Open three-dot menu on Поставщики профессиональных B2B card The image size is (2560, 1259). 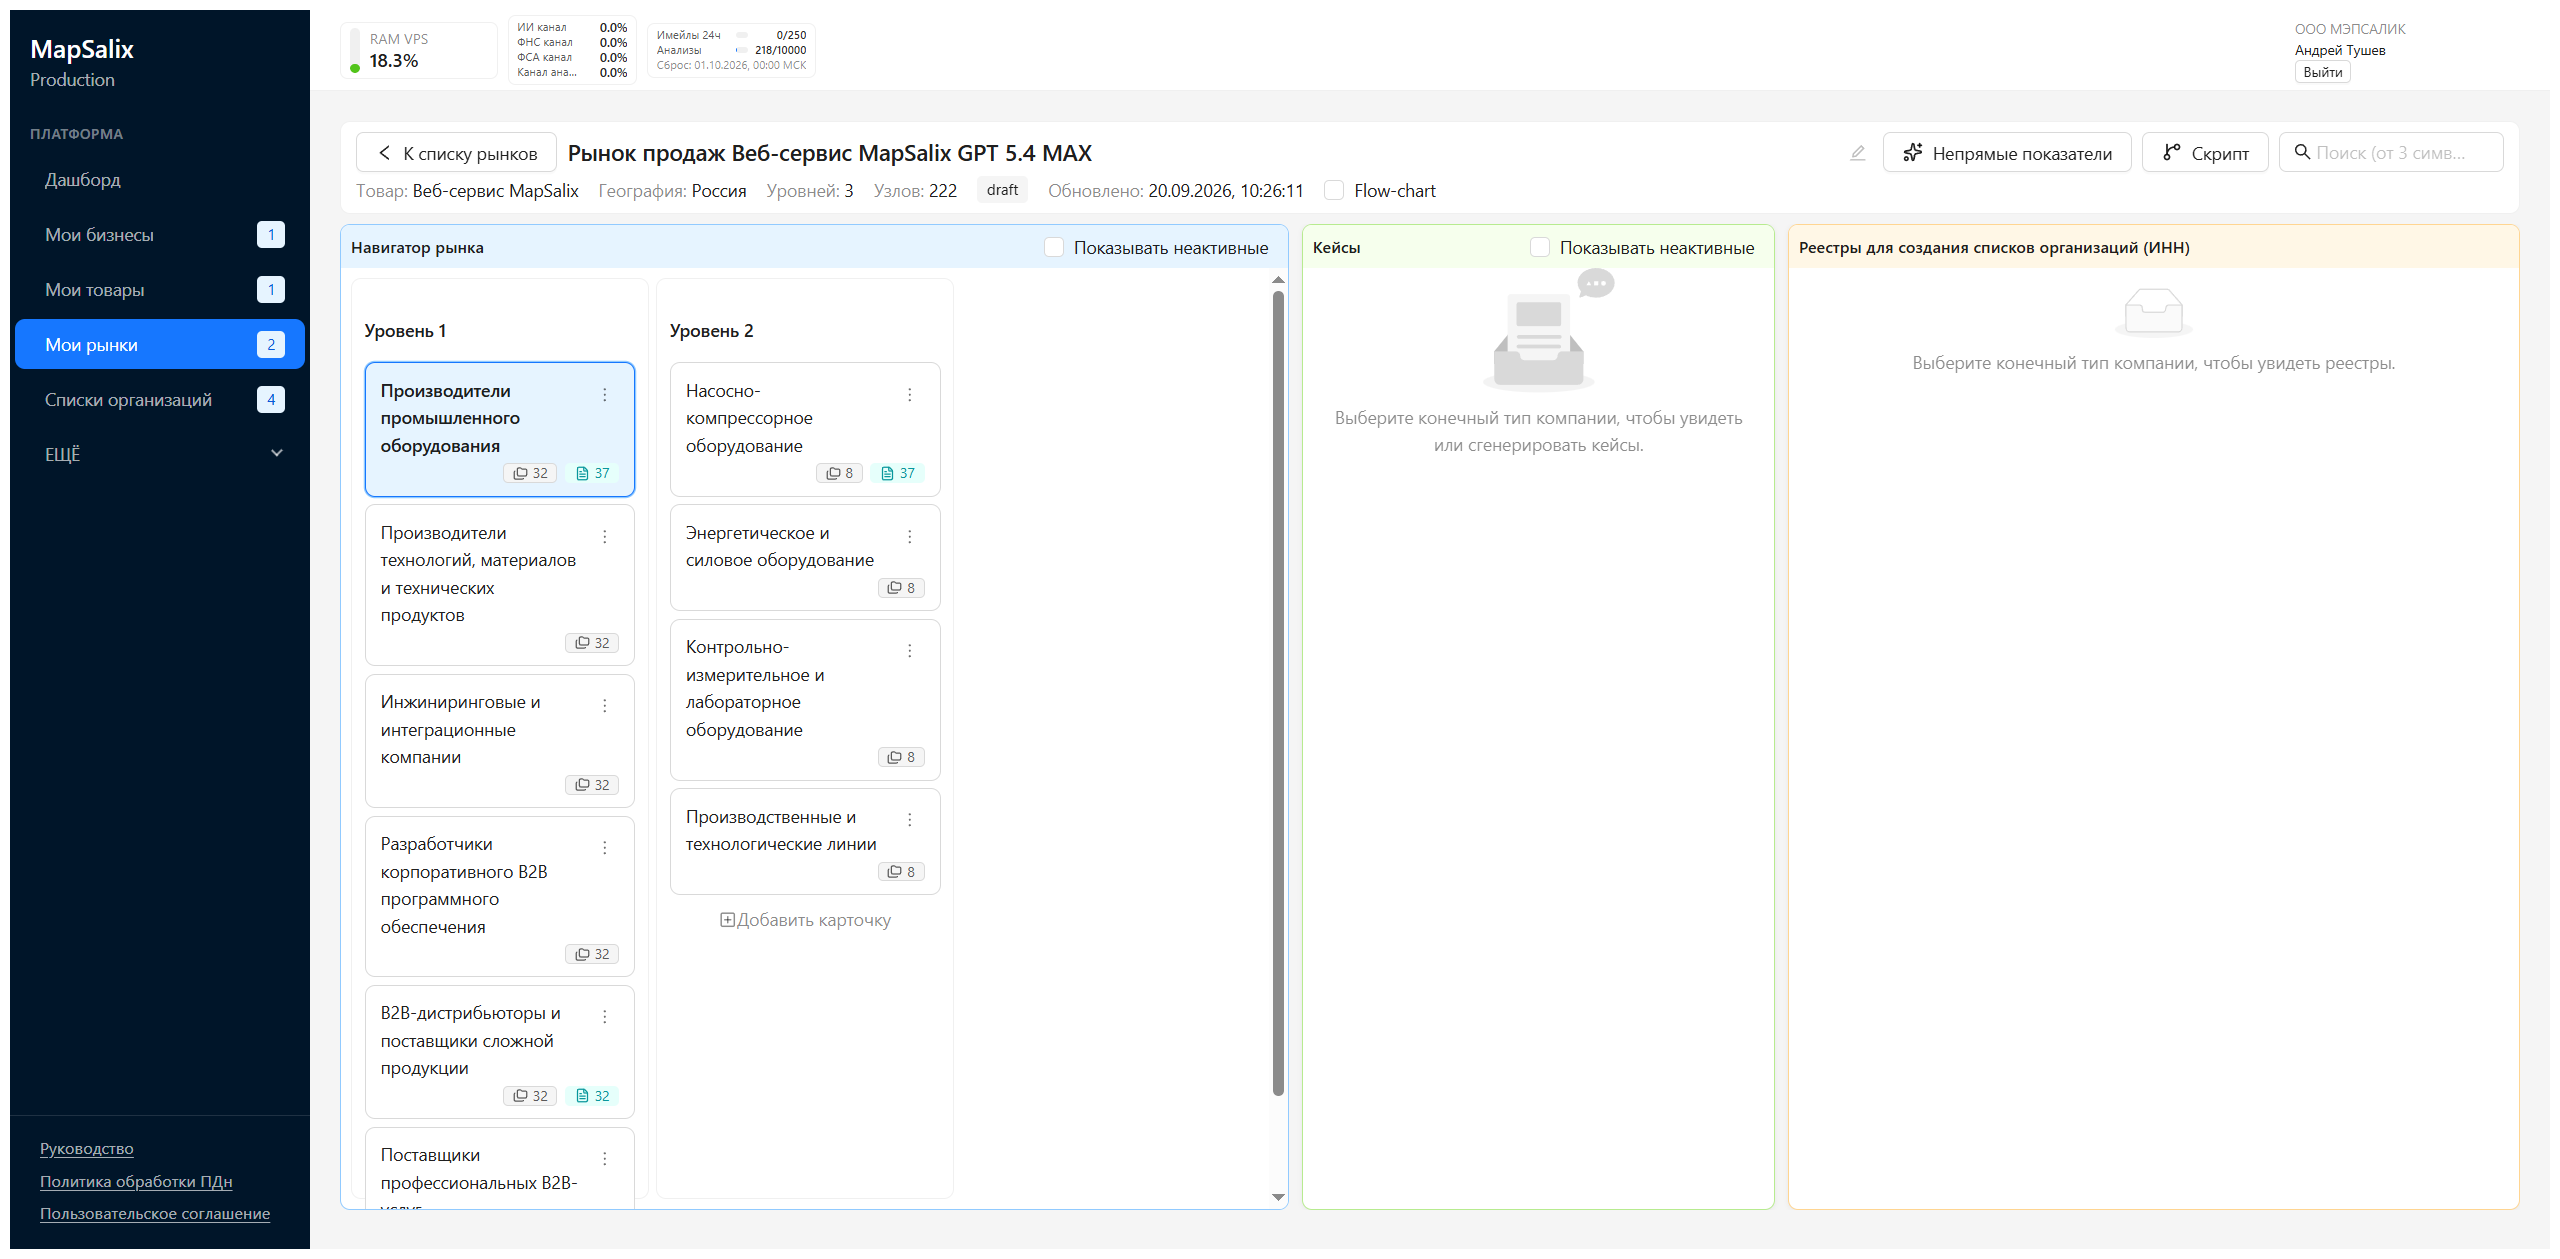pos(605,1159)
